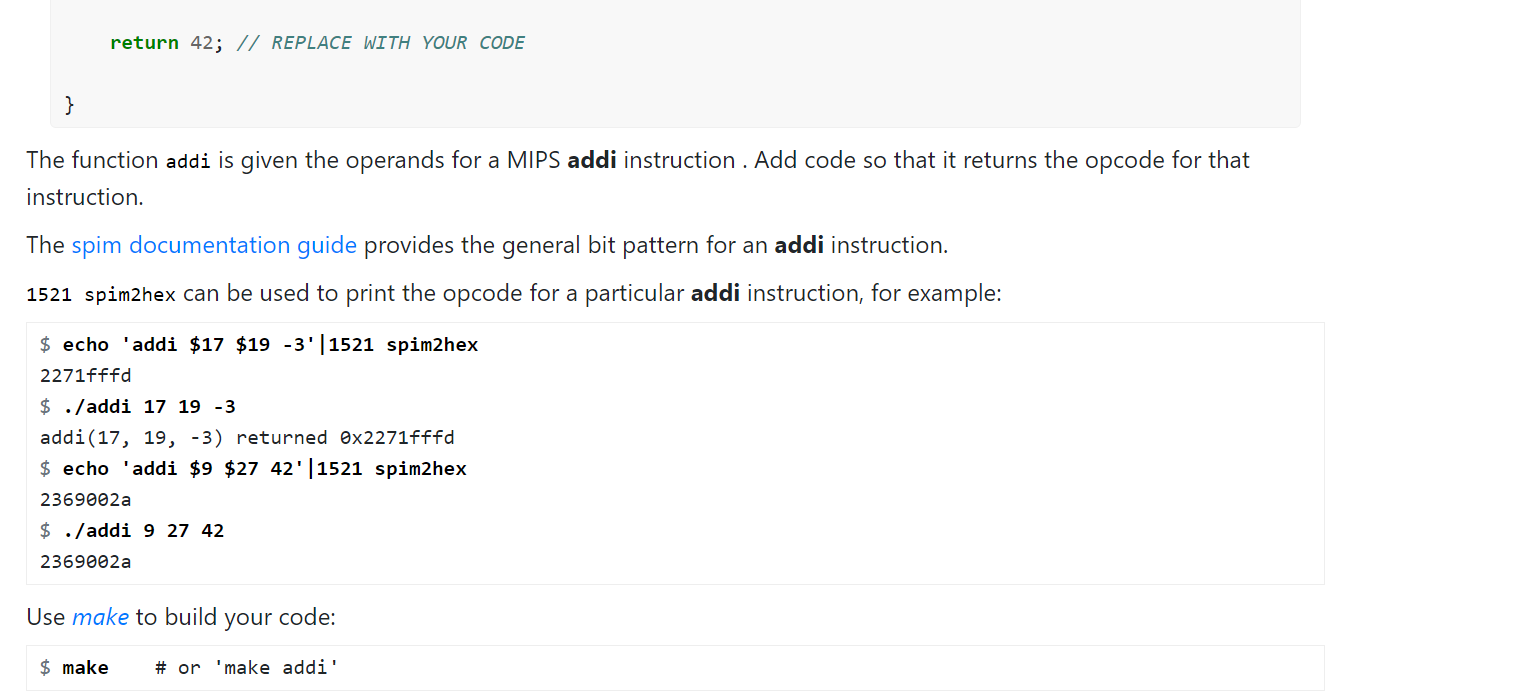The width and height of the screenshot is (1539, 699).
Task: Open the spim documentation guide link
Action: (x=214, y=245)
